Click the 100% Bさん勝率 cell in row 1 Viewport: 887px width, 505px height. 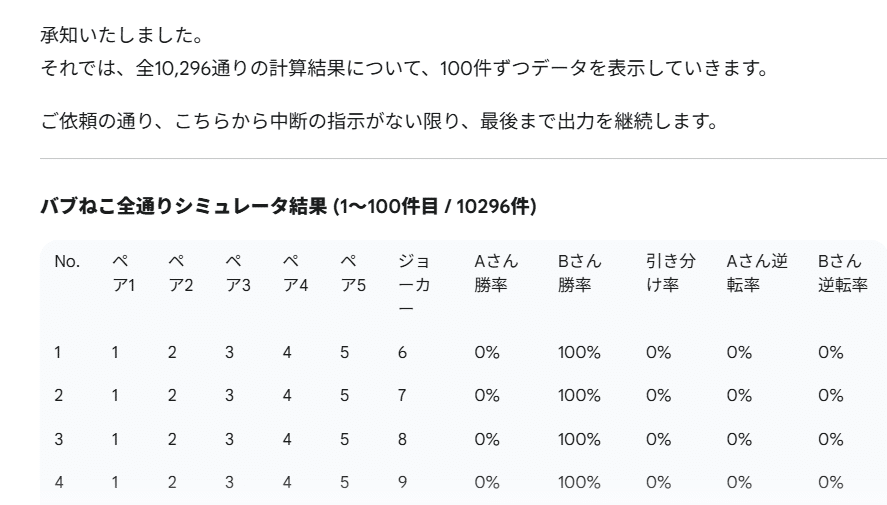point(579,352)
